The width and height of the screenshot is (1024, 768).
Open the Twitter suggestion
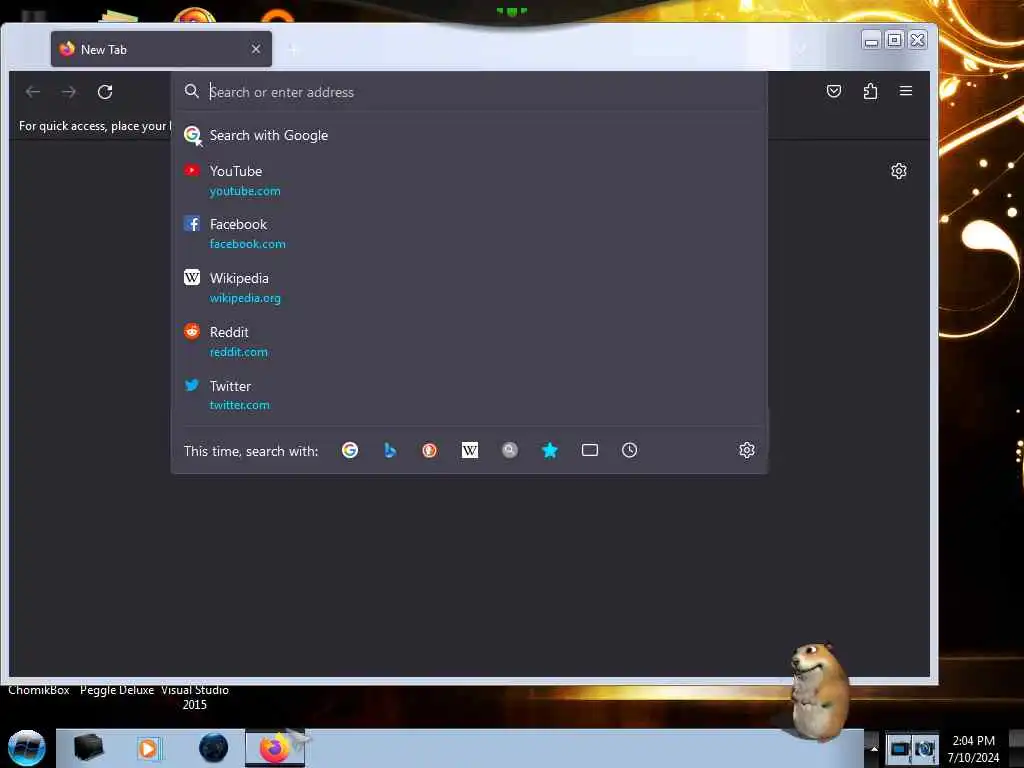click(469, 395)
